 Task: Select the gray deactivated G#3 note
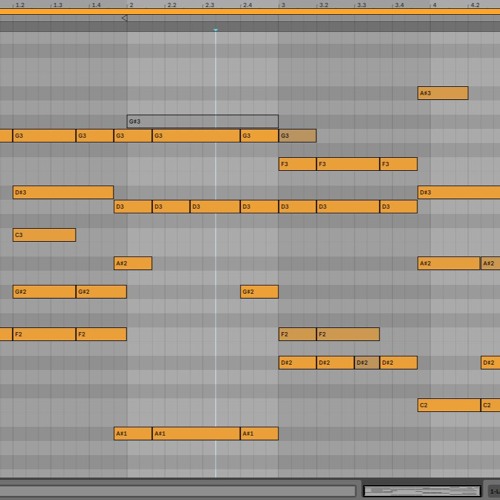click(202, 121)
